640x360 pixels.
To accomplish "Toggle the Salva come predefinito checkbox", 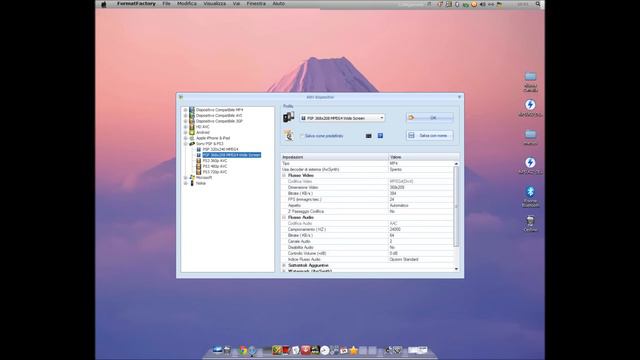I will [302, 136].
